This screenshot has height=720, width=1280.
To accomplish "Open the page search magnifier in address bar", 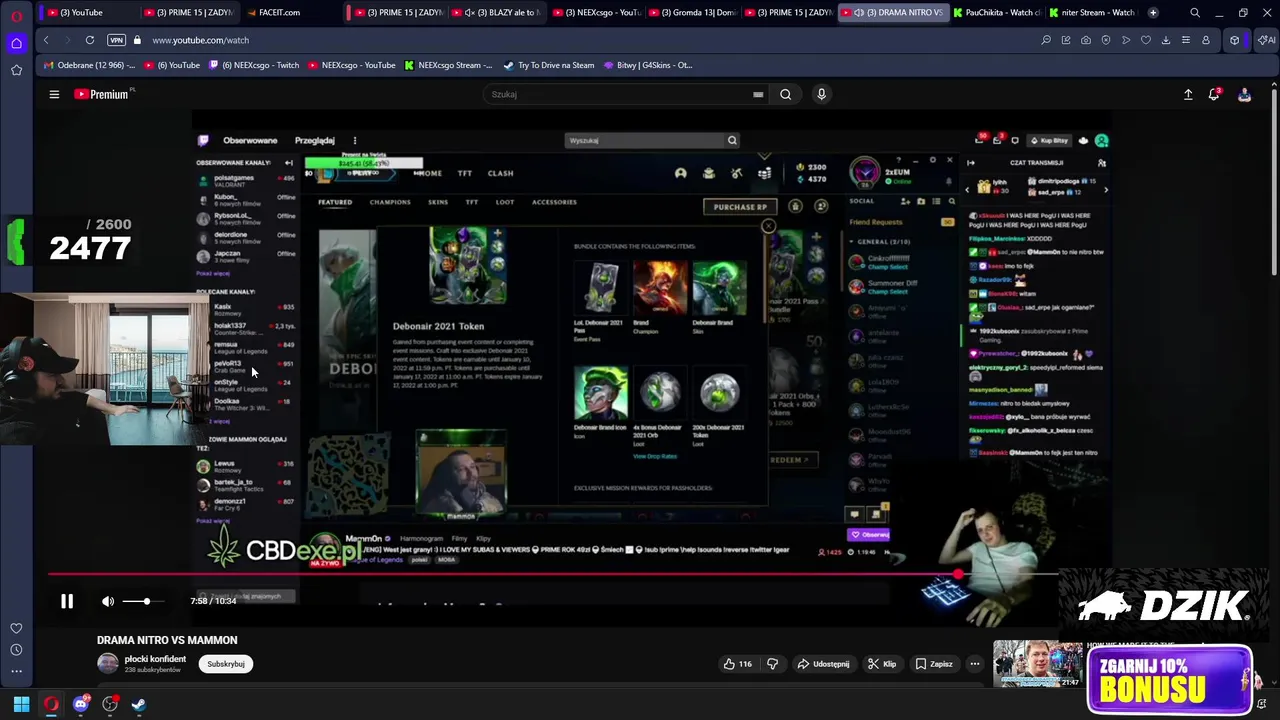I will [1046, 40].
